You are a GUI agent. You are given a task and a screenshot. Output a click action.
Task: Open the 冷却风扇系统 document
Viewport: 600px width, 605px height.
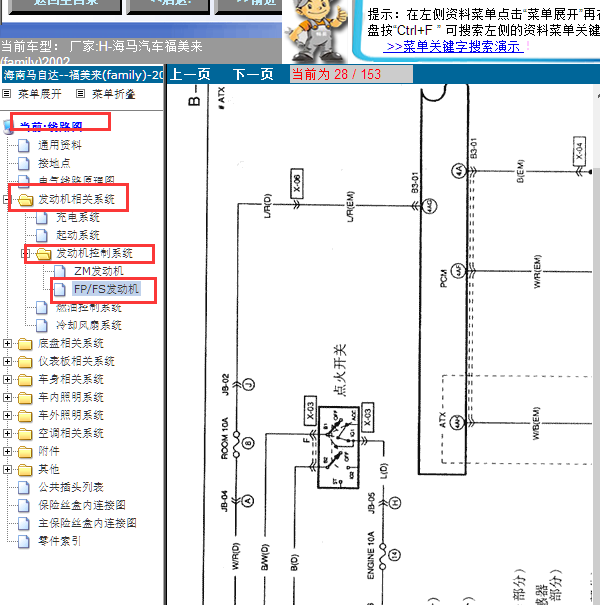coord(89,325)
